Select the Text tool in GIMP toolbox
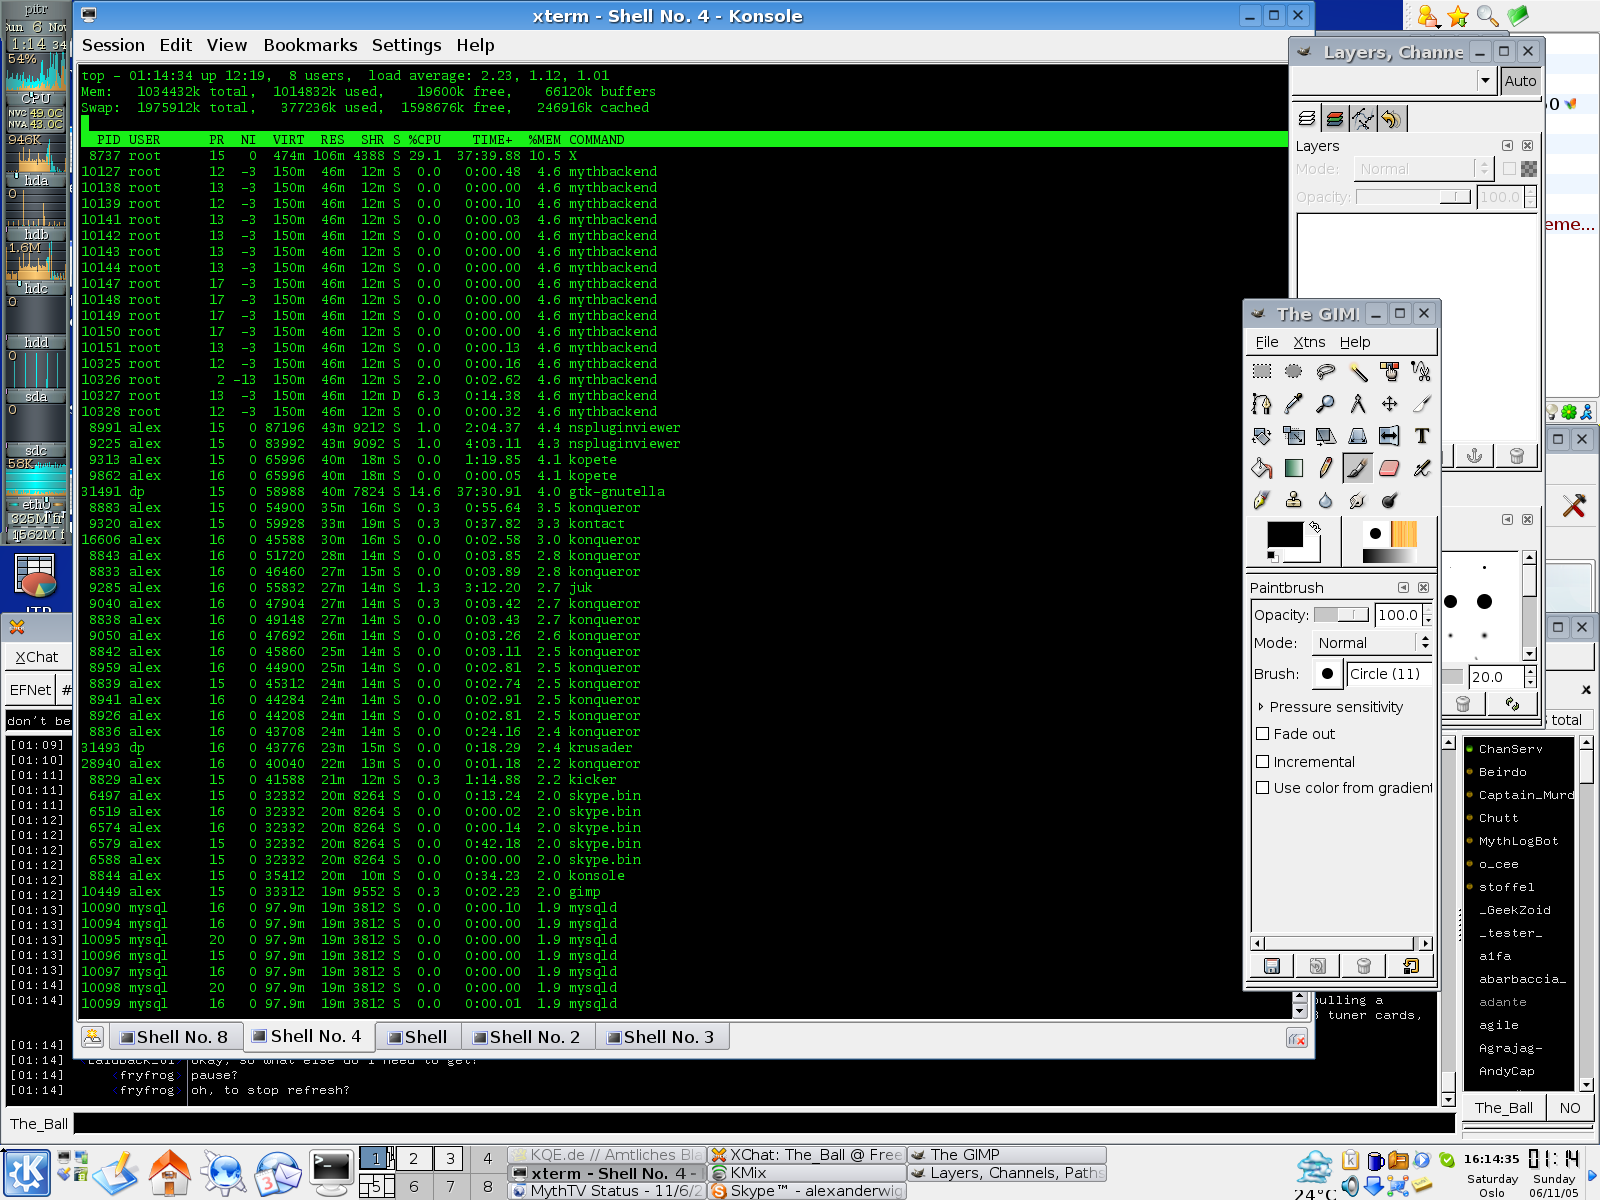Viewport: 1600px width, 1200px height. [1421, 436]
